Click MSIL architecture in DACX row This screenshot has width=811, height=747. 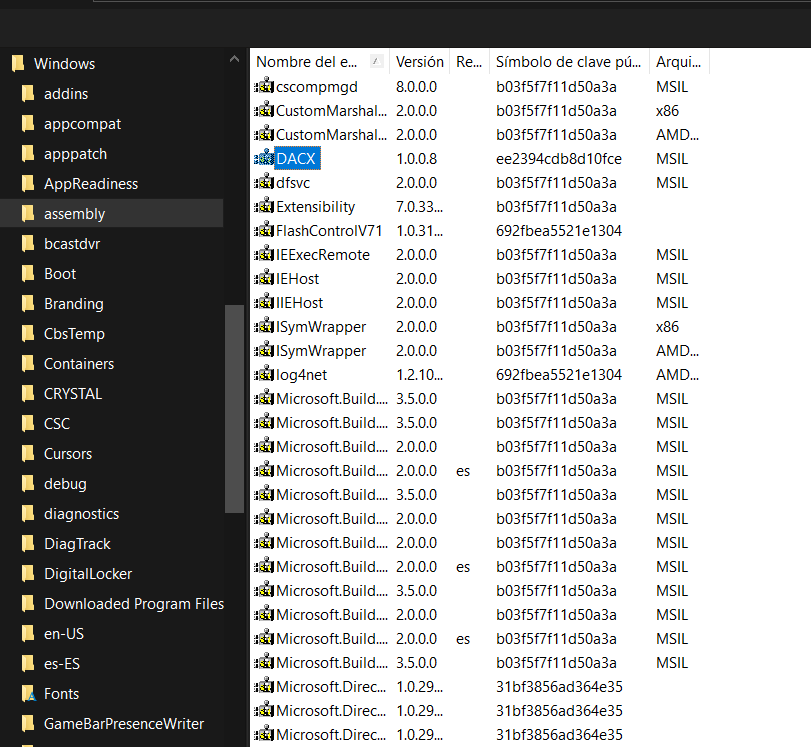[672, 158]
